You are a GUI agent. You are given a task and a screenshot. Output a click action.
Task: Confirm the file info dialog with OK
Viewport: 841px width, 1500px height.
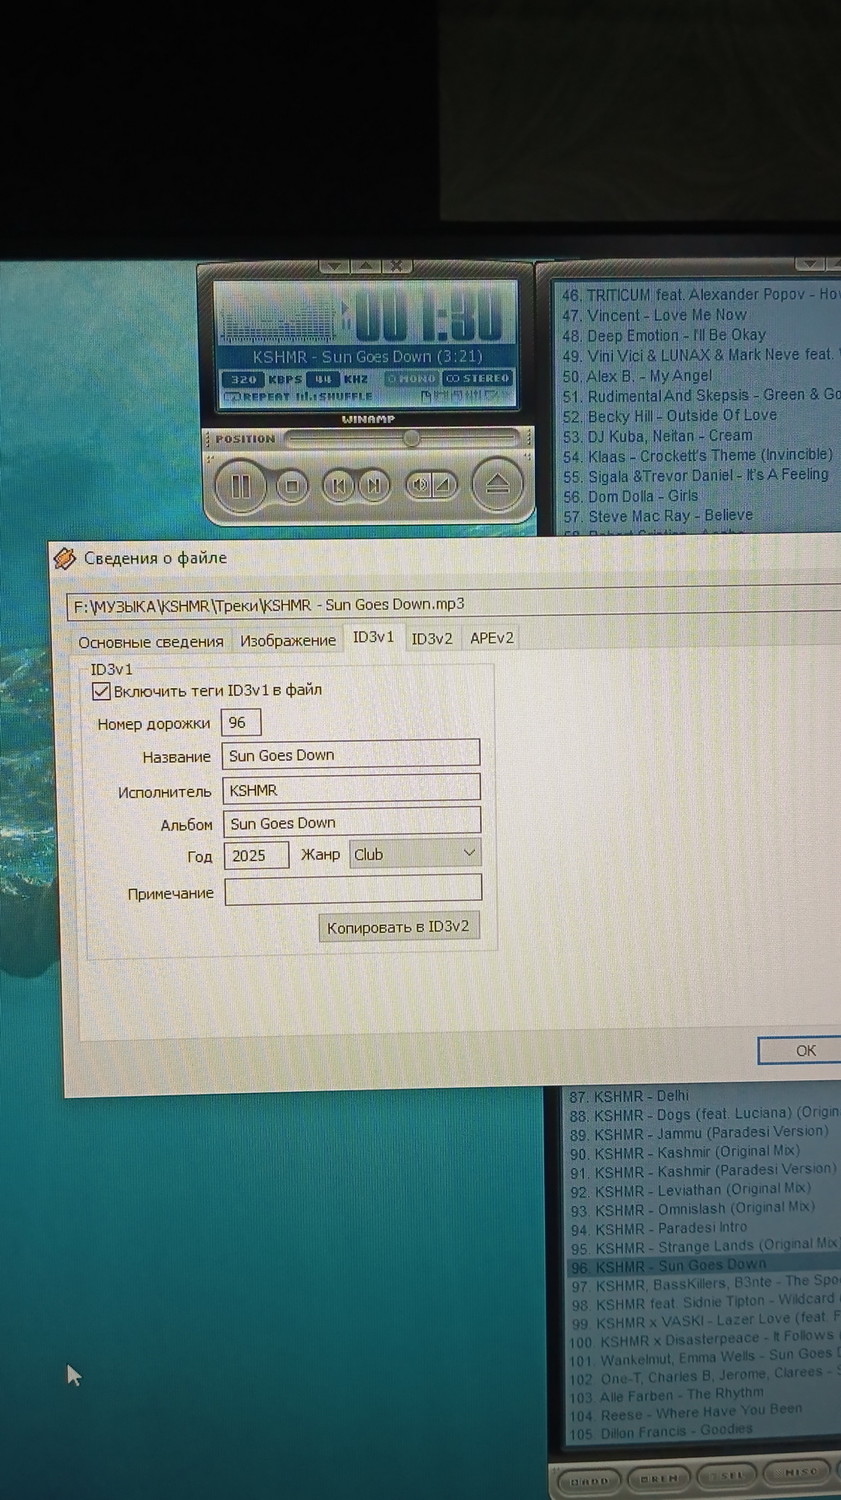pyautogui.click(x=805, y=1051)
